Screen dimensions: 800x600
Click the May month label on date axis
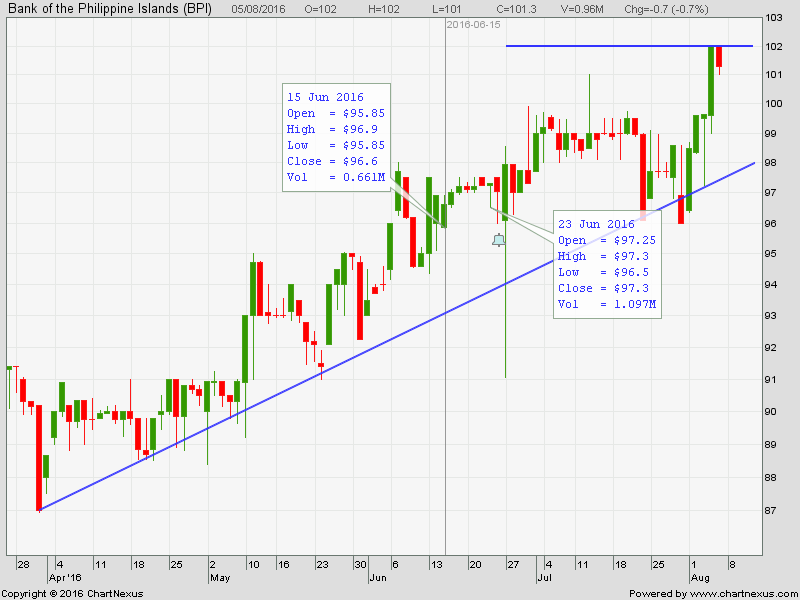click(220, 578)
